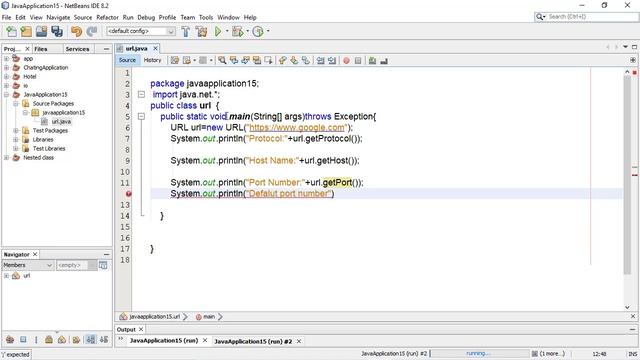Click Show Fields filter icon in Navigator
This screenshot has height=360, width=640.
pos(23,340)
